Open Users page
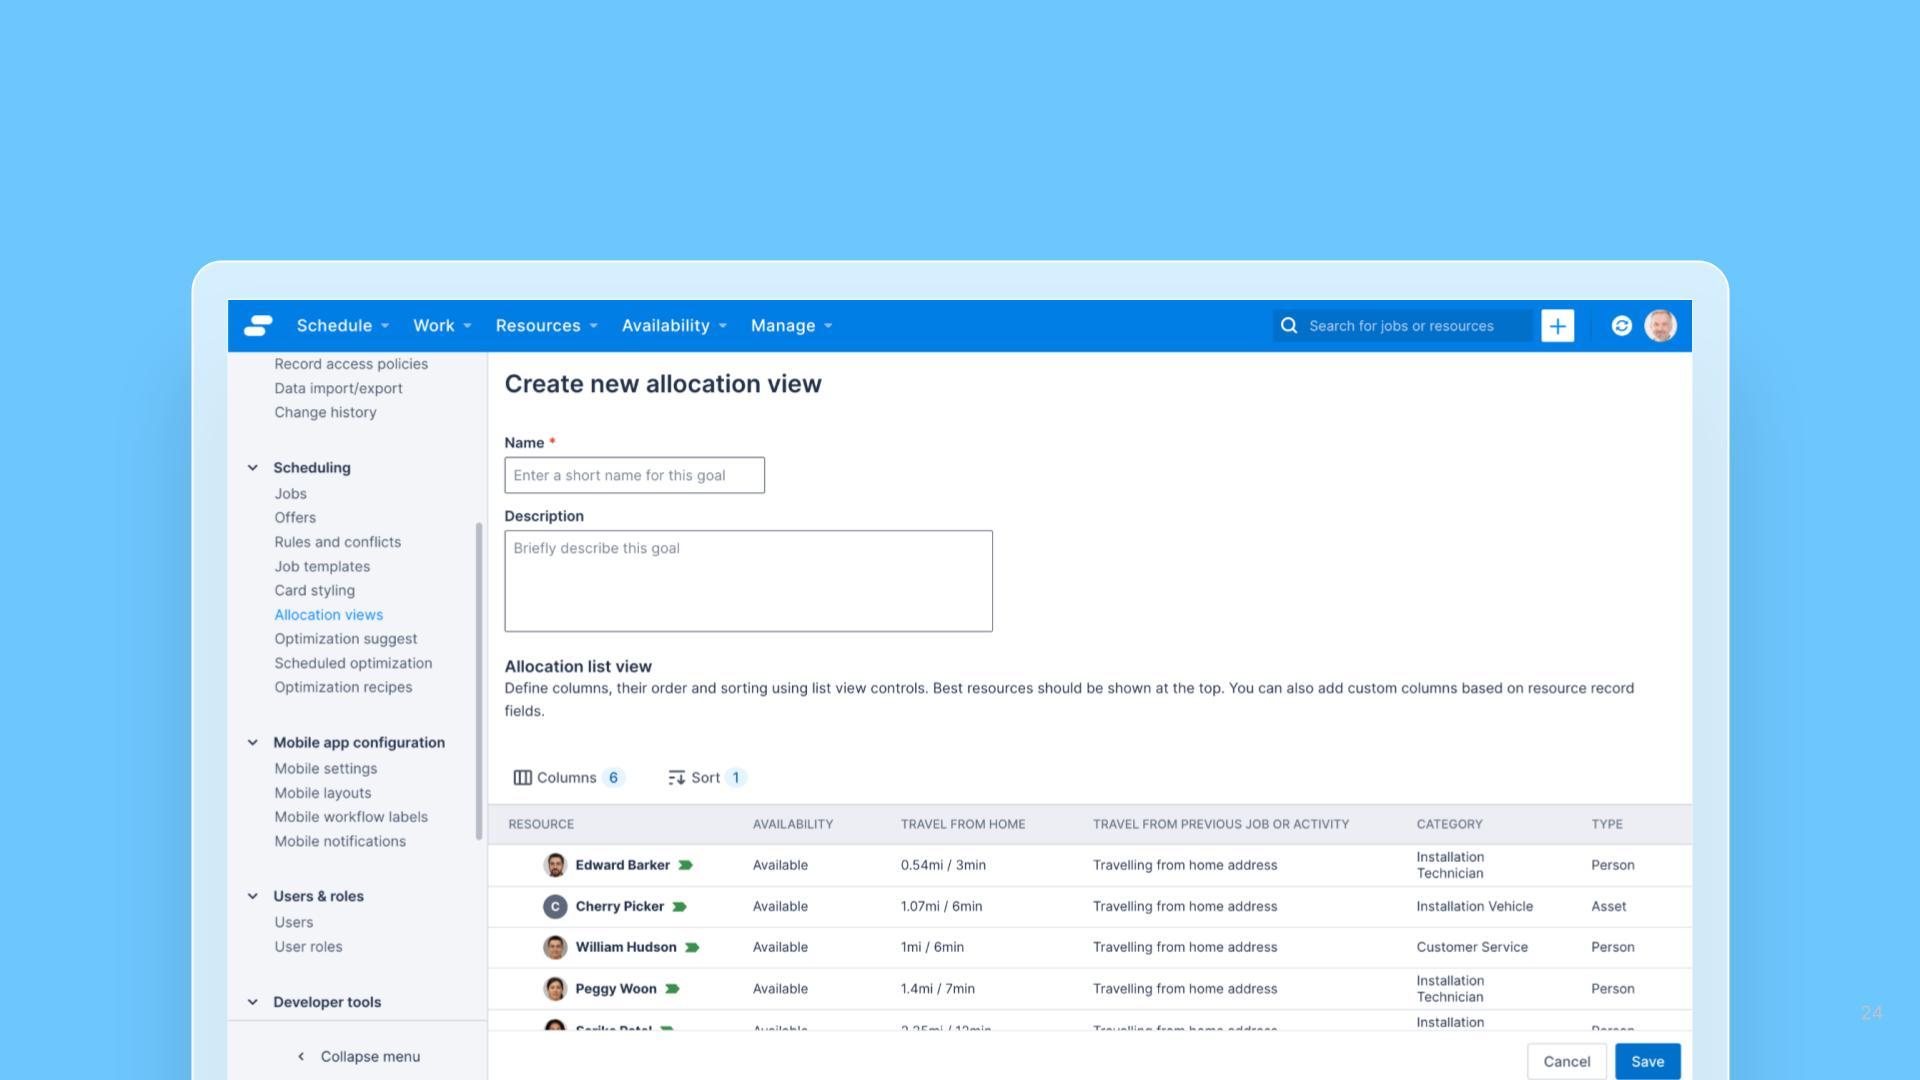 coord(293,923)
